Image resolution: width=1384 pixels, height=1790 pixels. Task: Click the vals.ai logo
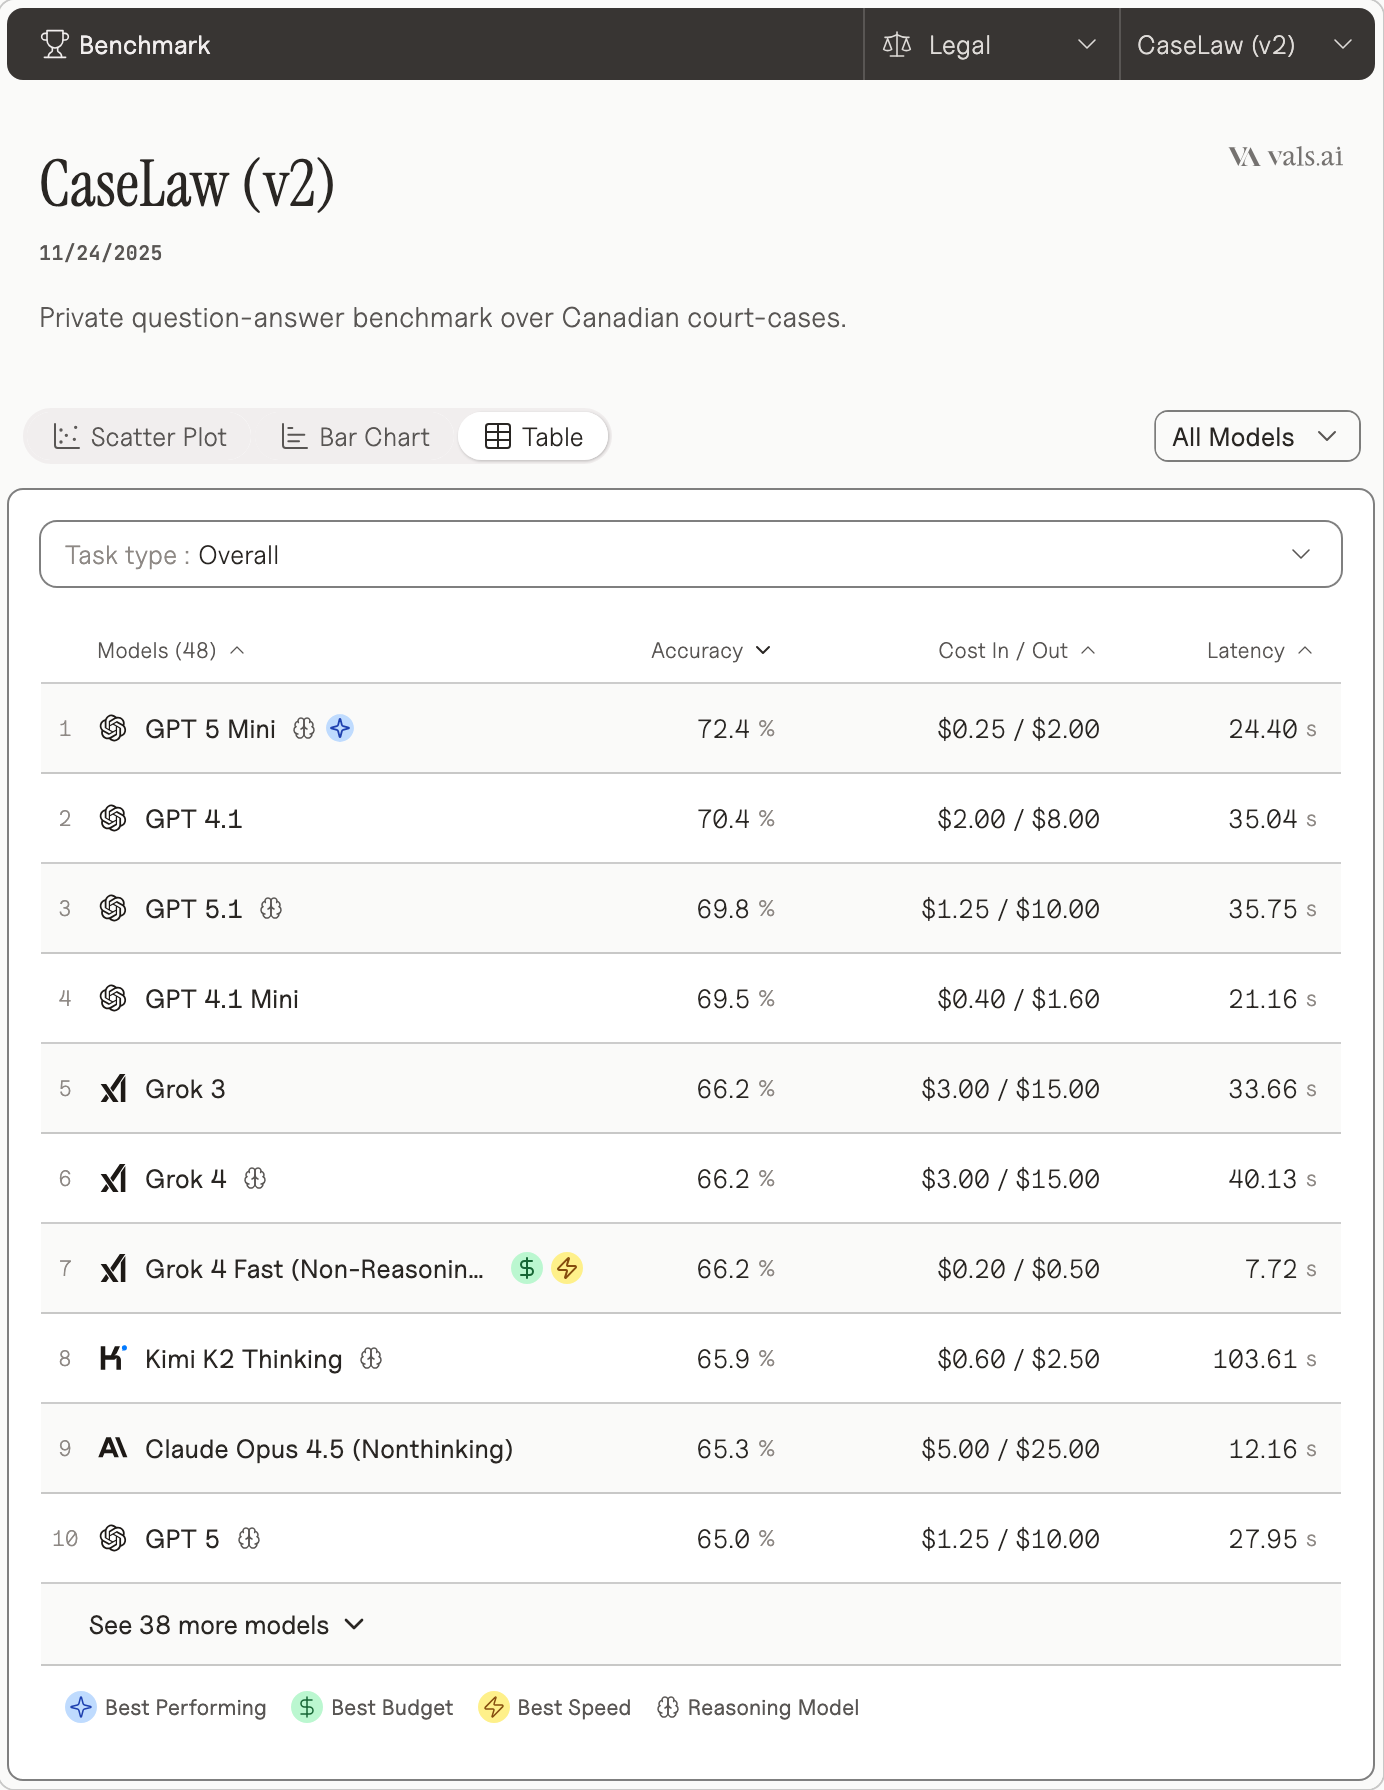1286,157
